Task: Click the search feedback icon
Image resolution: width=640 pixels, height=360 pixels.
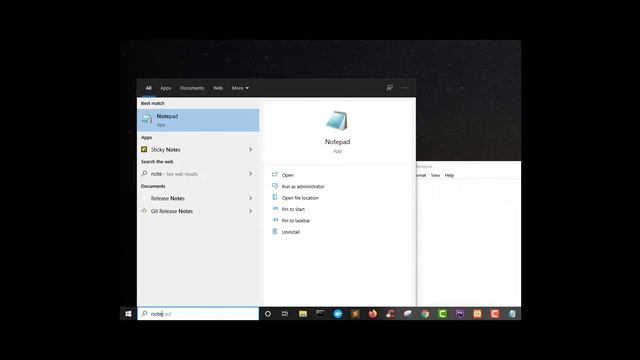Action: click(x=389, y=88)
